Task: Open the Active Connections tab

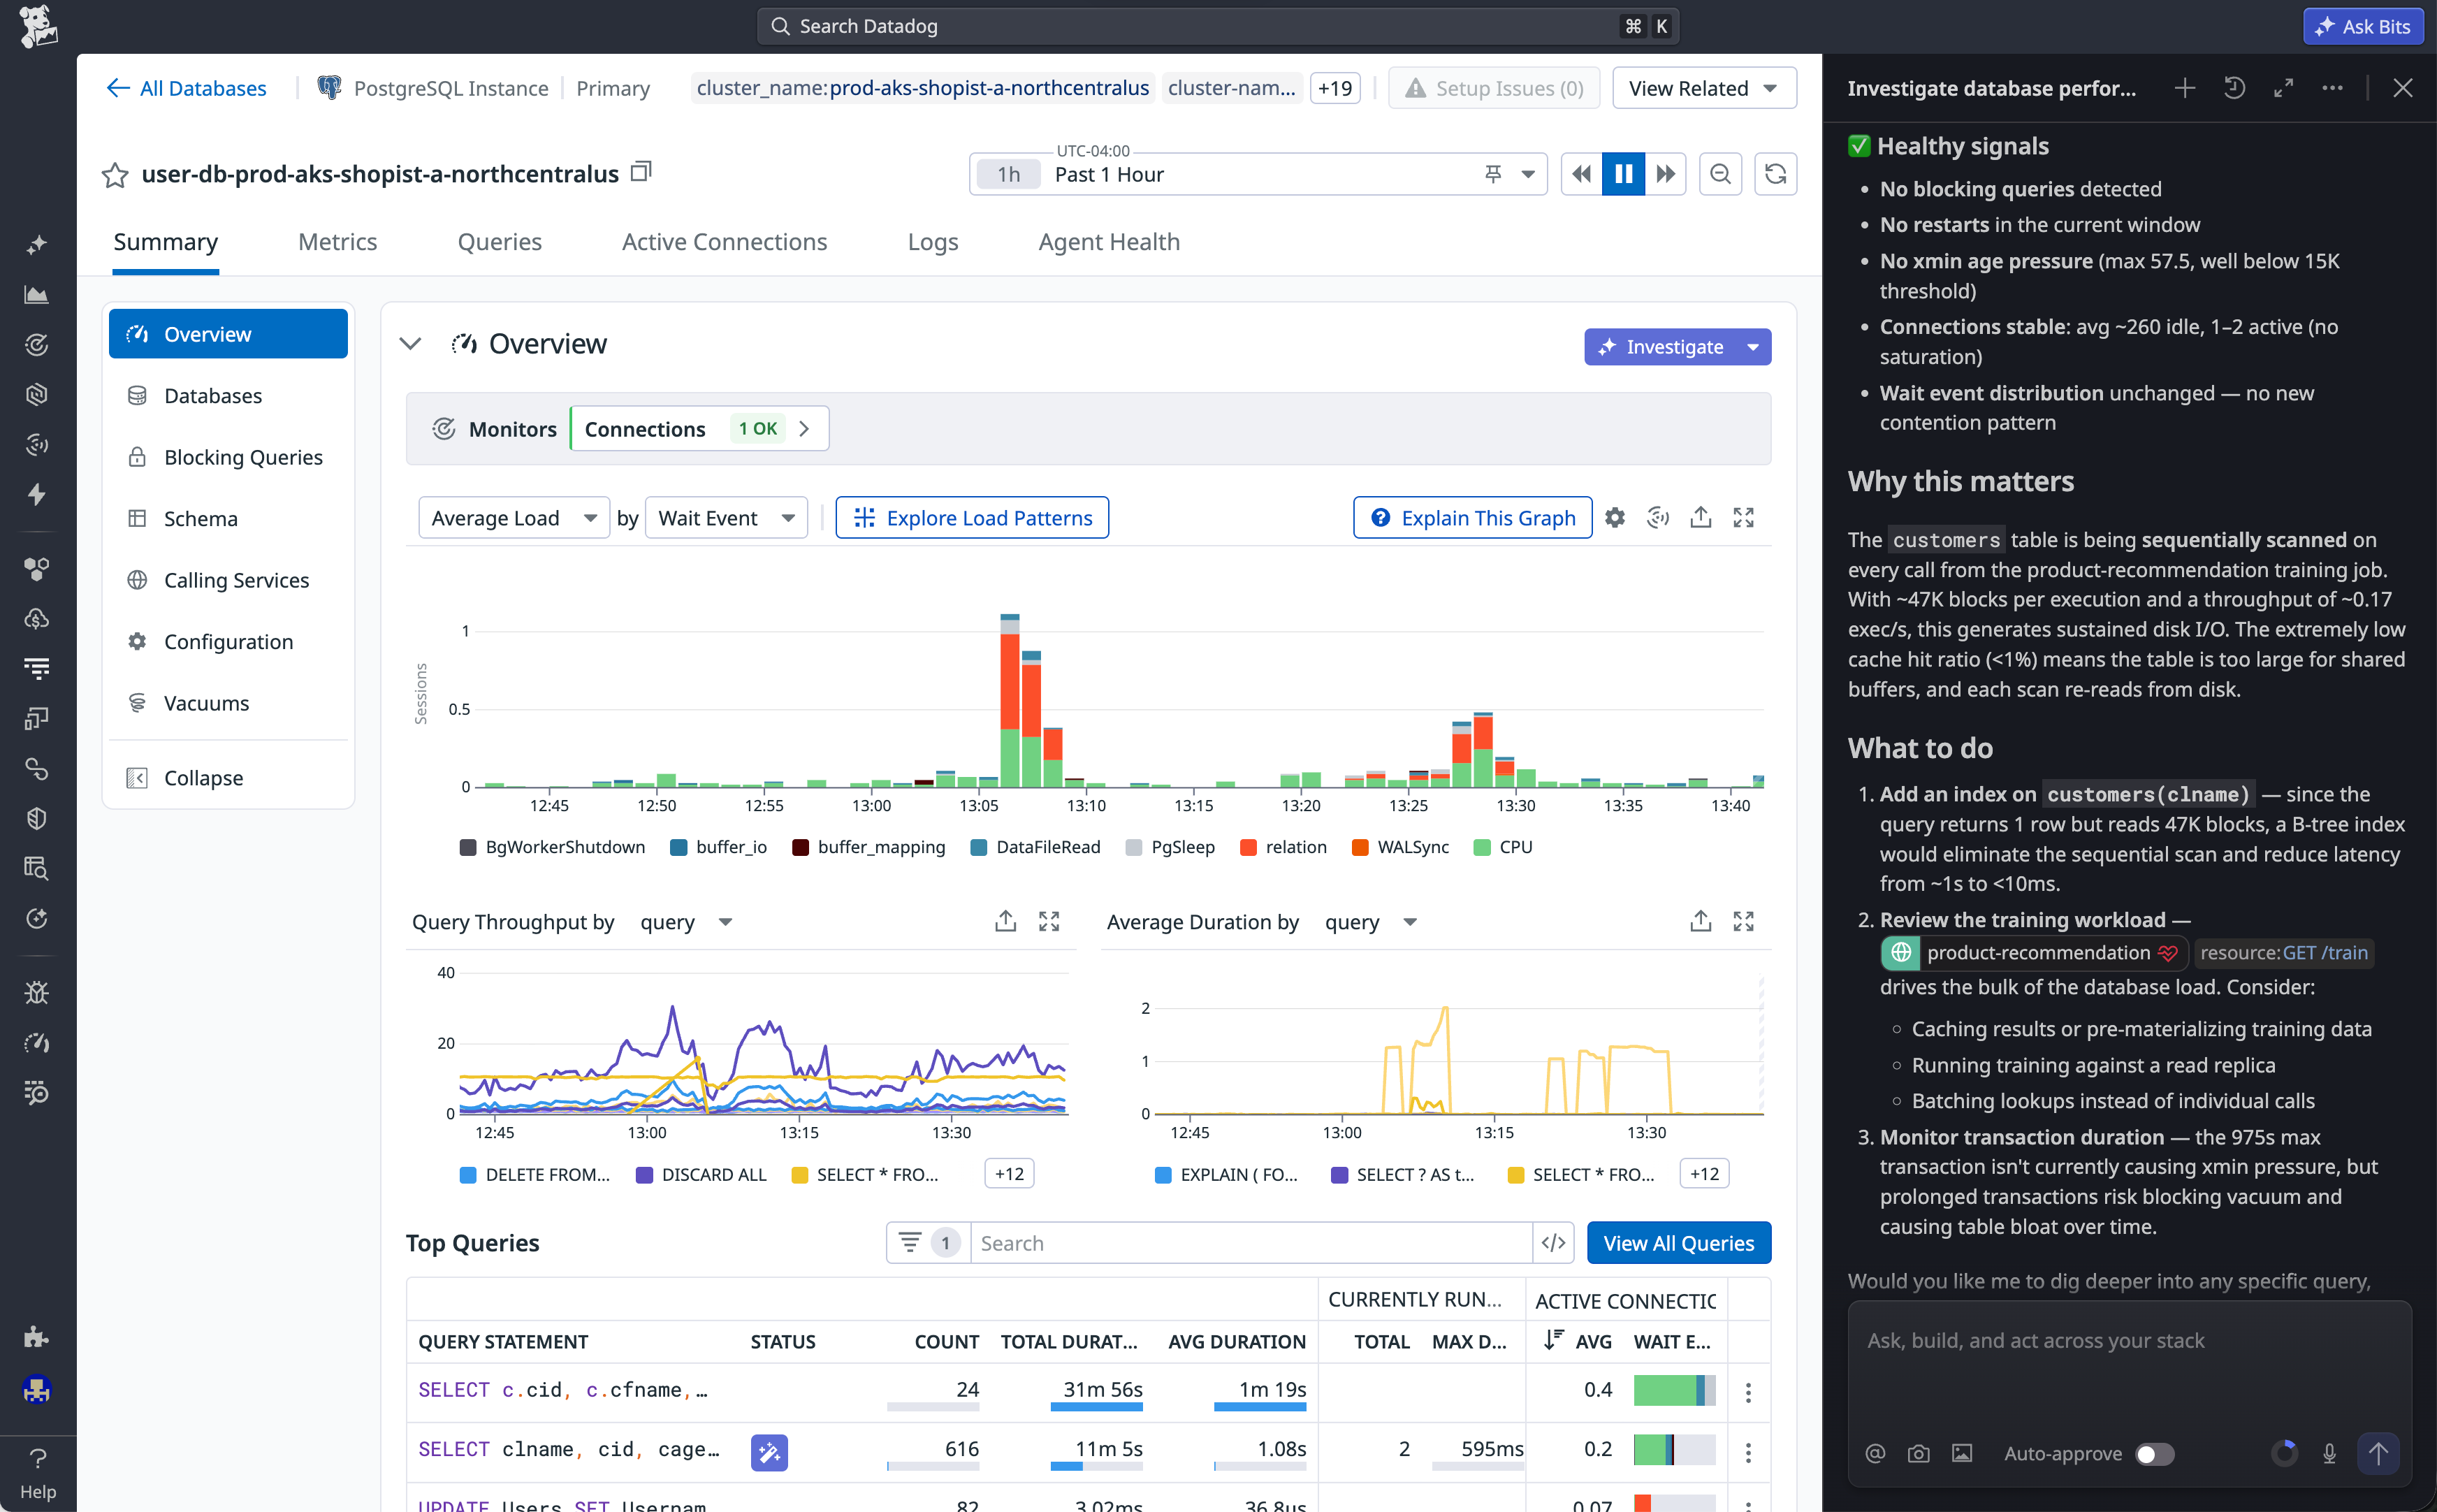Action: click(x=724, y=242)
